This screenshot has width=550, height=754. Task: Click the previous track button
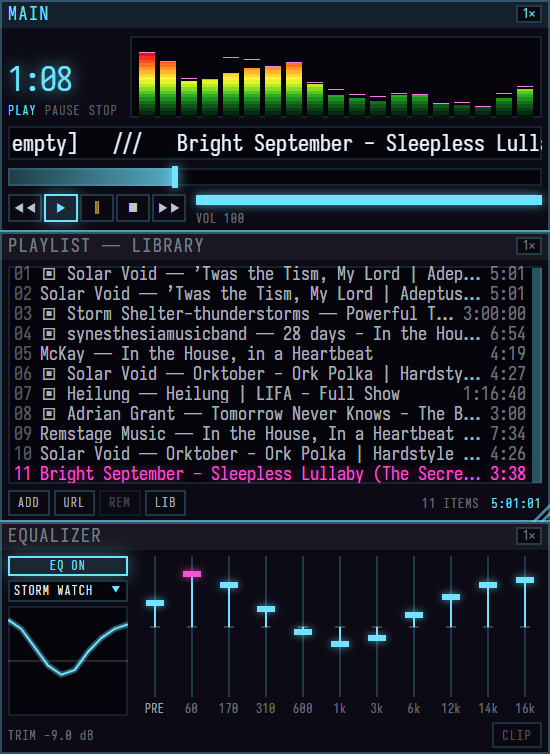[x=25, y=208]
